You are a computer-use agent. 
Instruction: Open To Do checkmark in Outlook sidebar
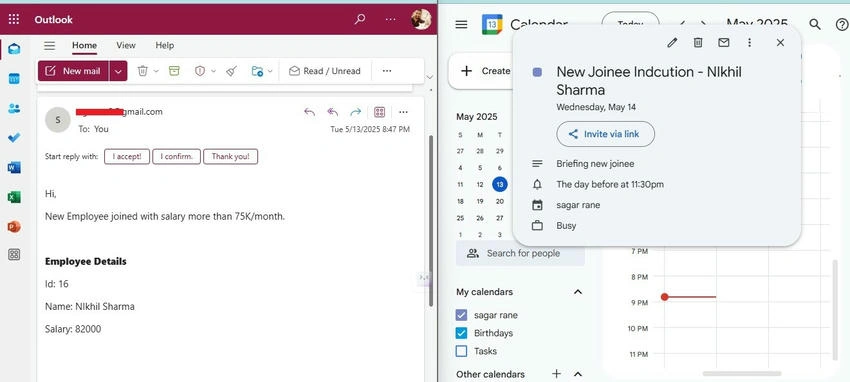pyautogui.click(x=14, y=138)
